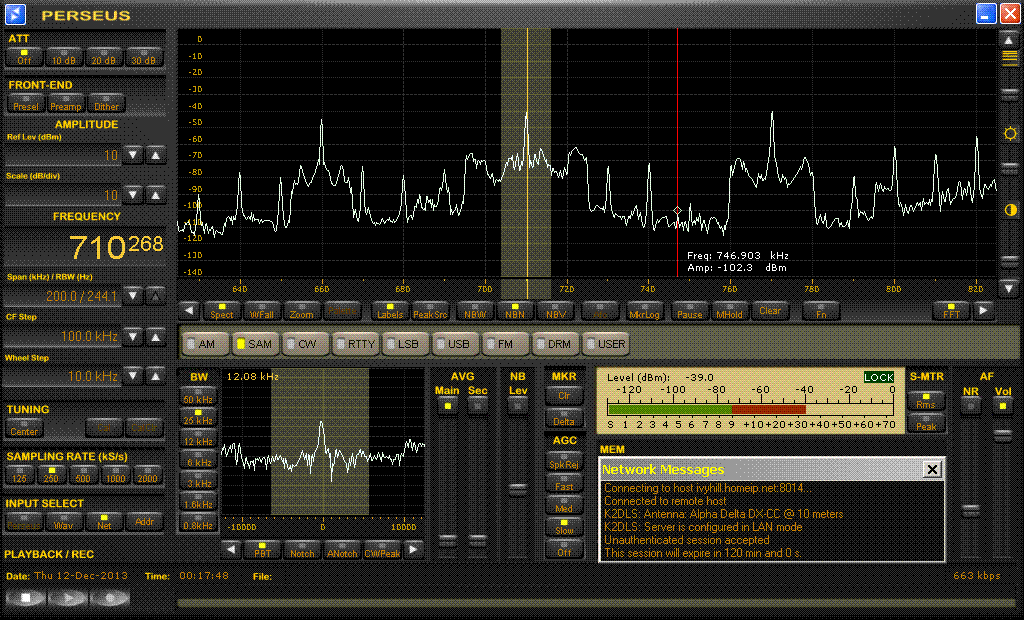Toggle the Labels button
The width and height of the screenshot is (1024, 620).
click(390, 312)
